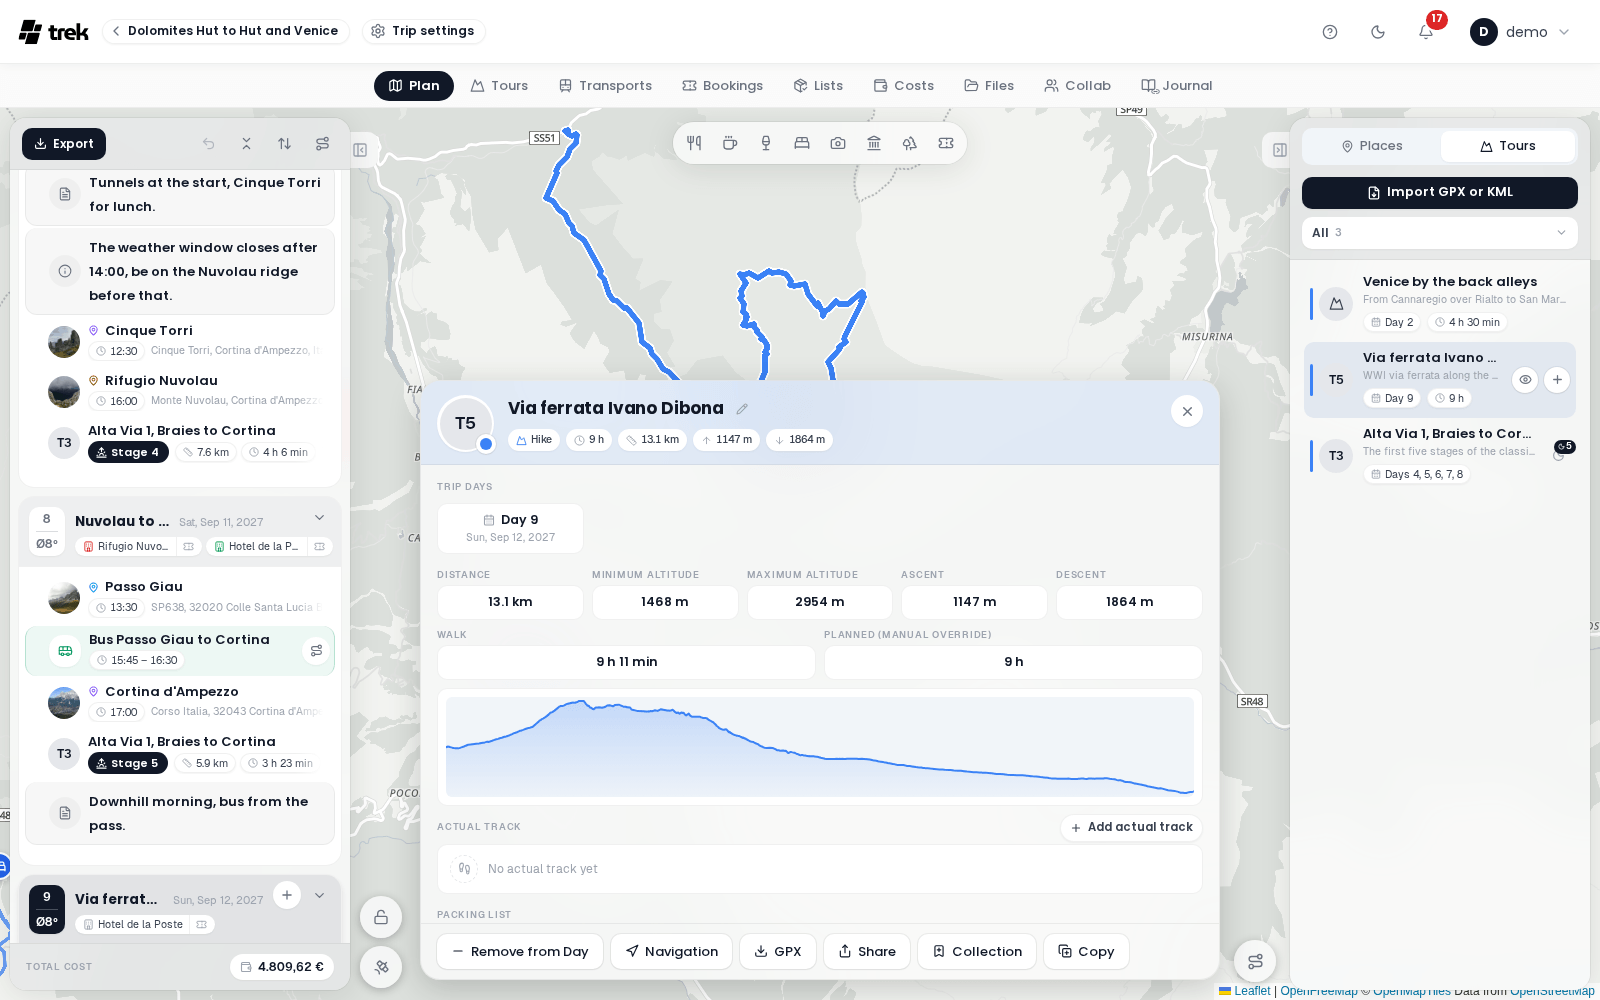Viewport: 1600px width, 1000px height.
Task: Download GPX from tour dialog
Action: tap(778, 952)
